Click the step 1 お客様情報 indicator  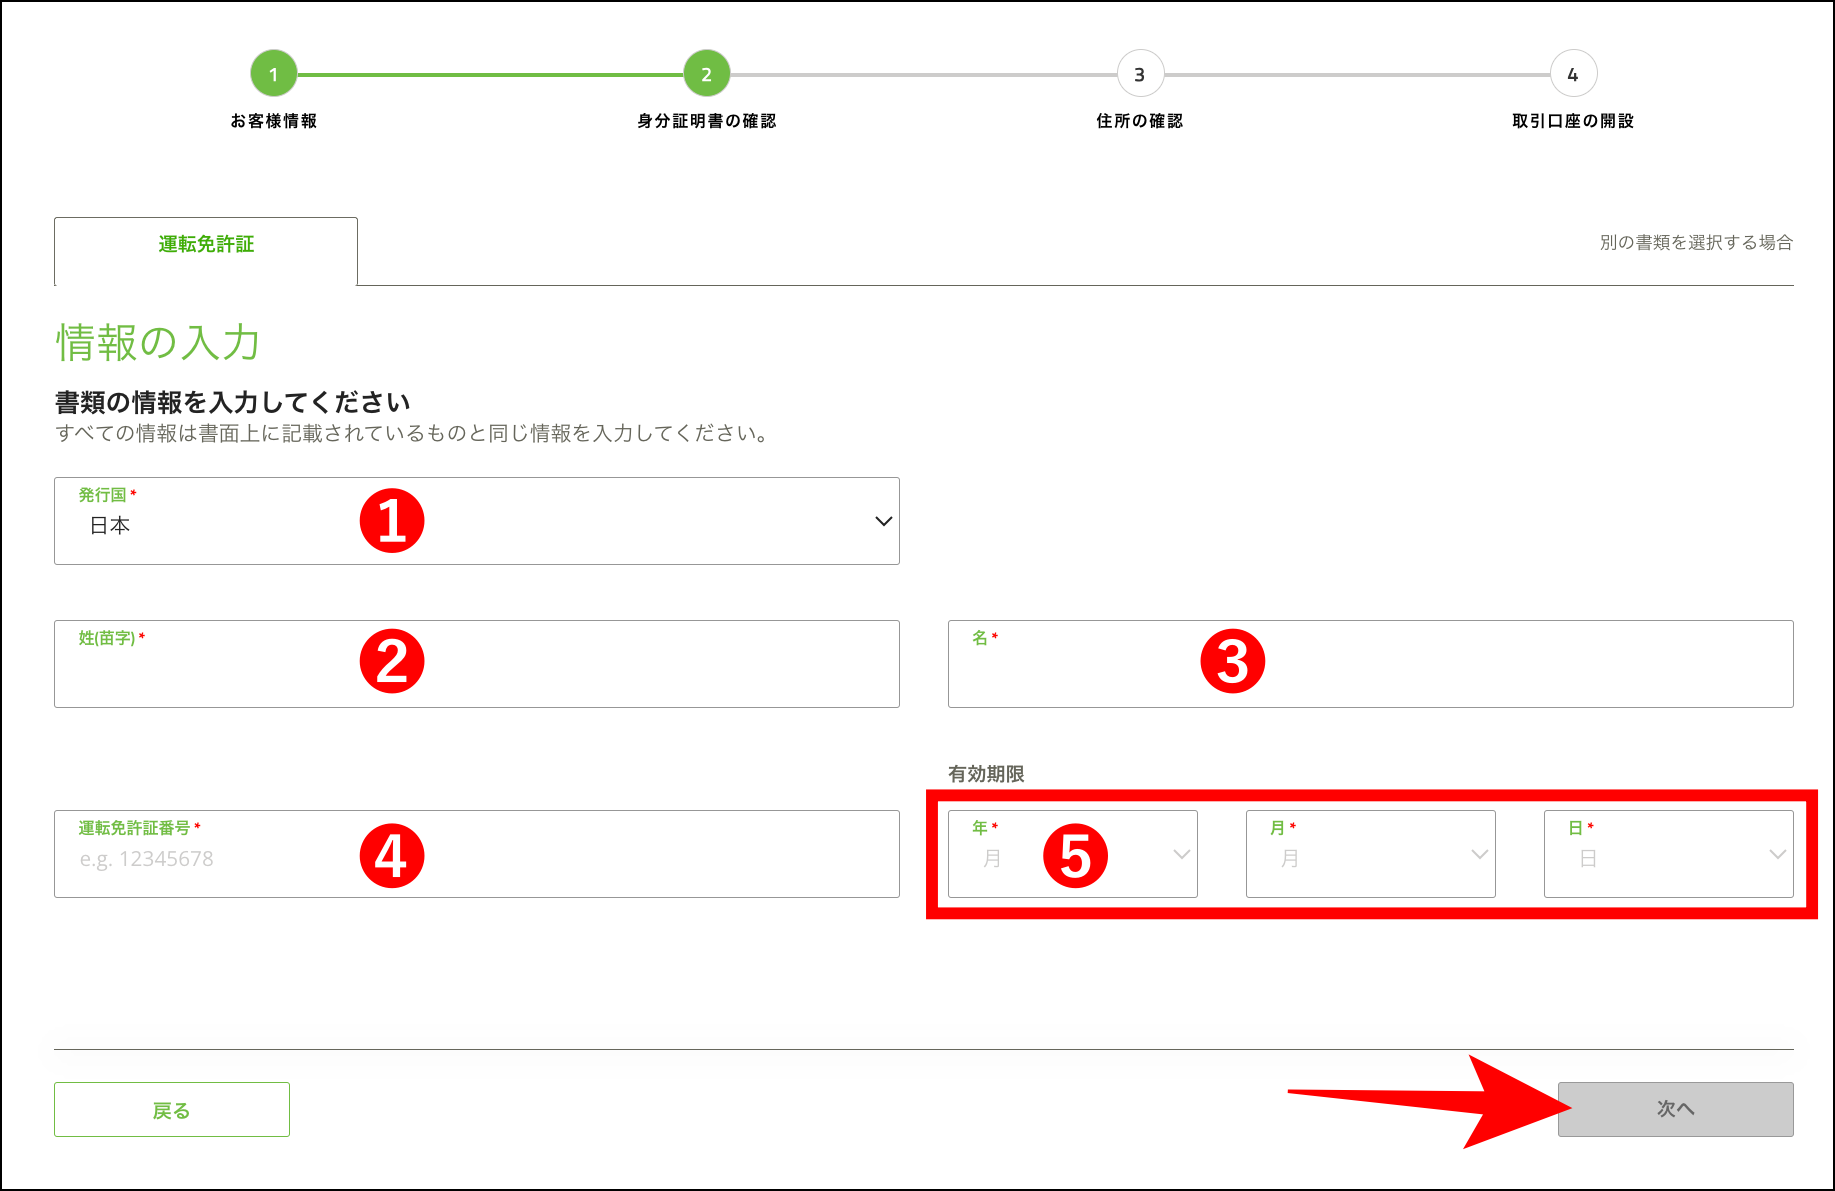(x=273, y=73)
